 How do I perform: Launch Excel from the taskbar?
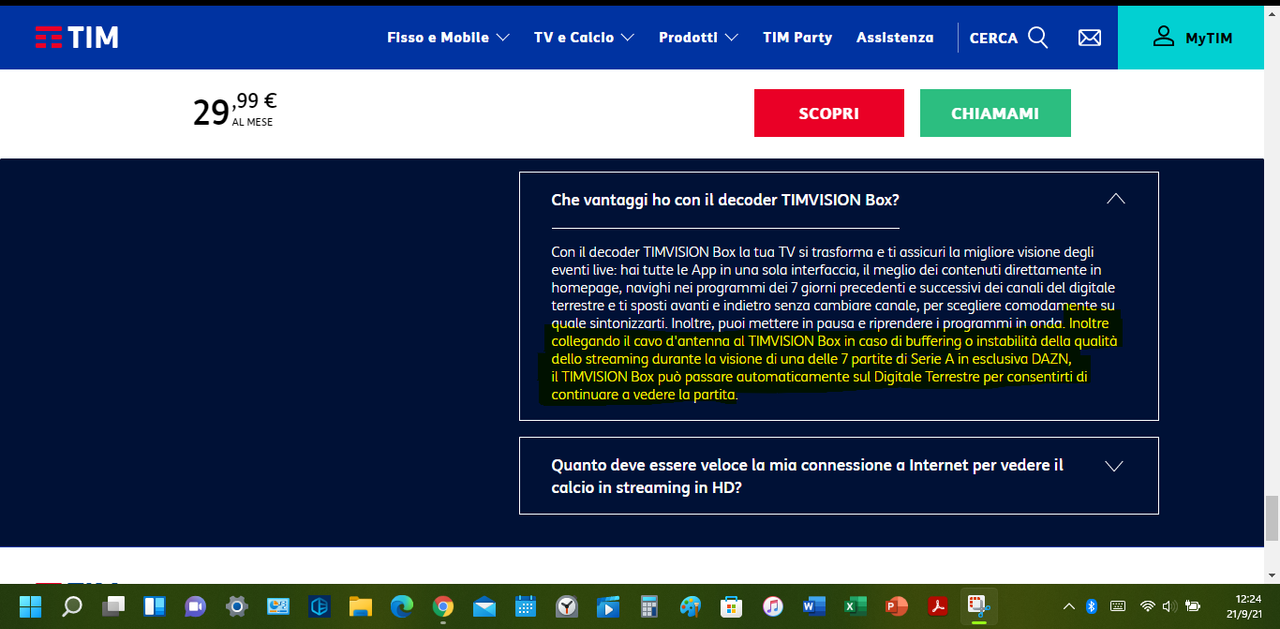[x=854, y=606]
